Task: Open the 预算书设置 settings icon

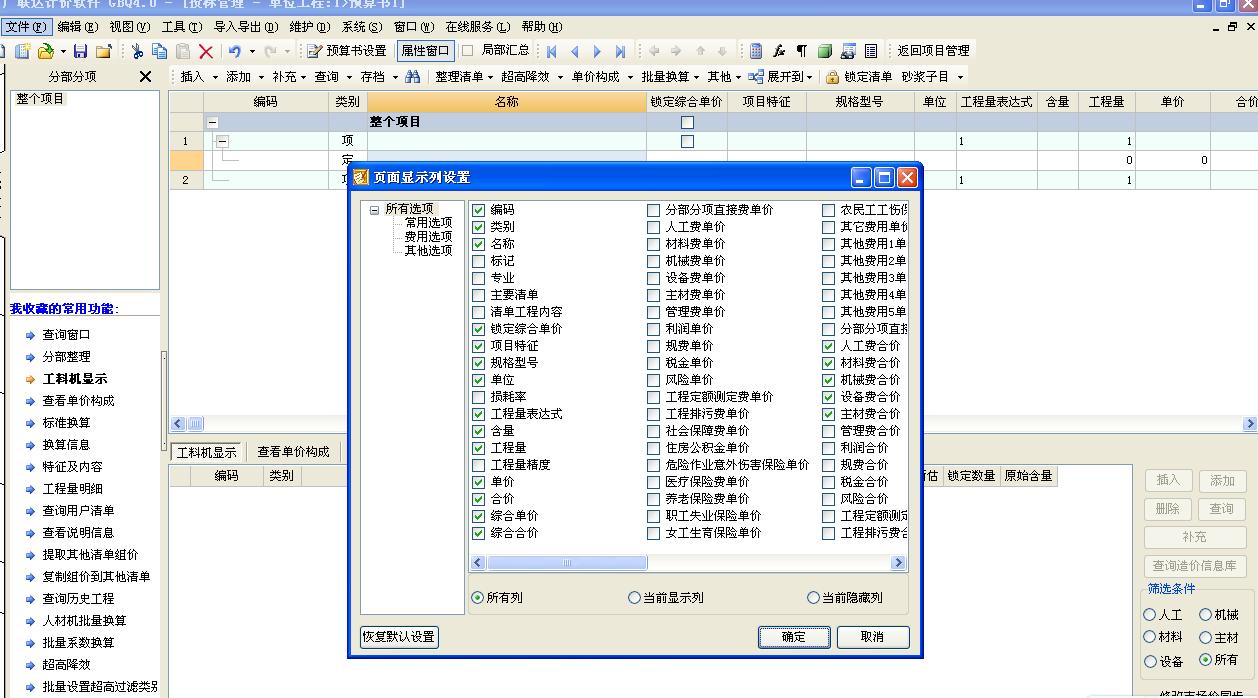Action: tap(316, 51)
